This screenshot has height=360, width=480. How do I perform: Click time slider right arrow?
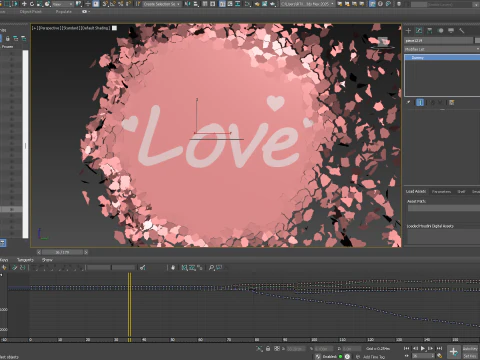click(86, 252)
